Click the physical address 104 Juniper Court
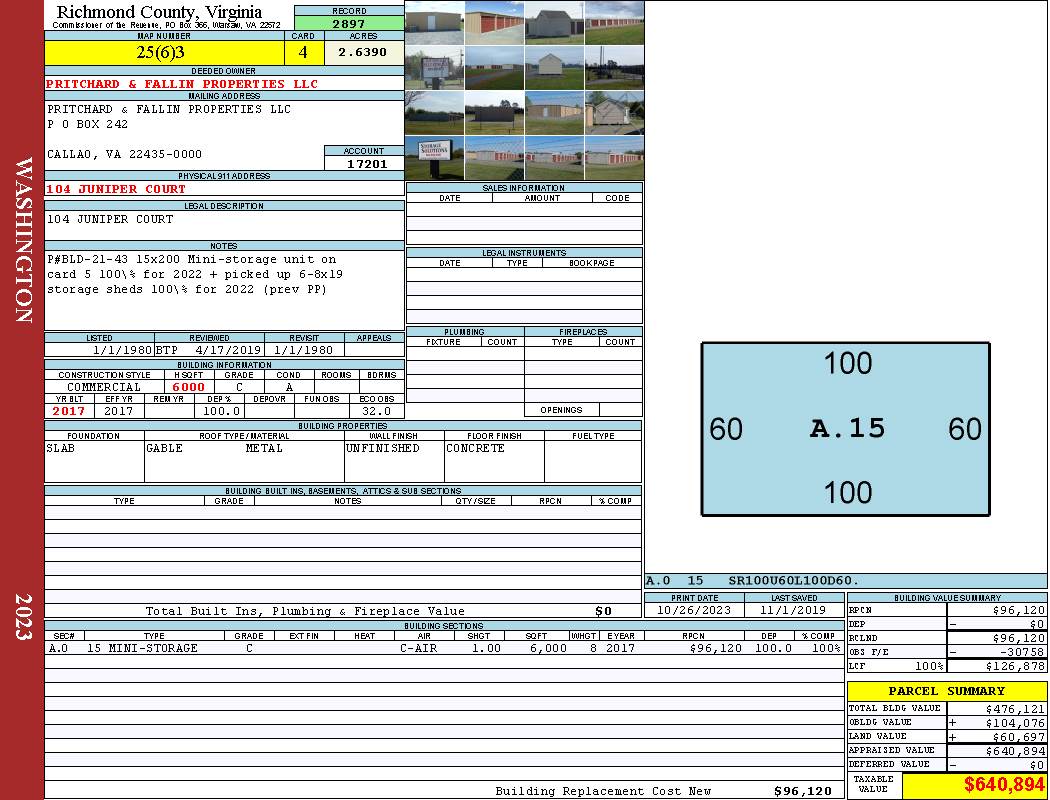Image resolution: width=1050 pixels, height=800 pixels. coord(116,189)
